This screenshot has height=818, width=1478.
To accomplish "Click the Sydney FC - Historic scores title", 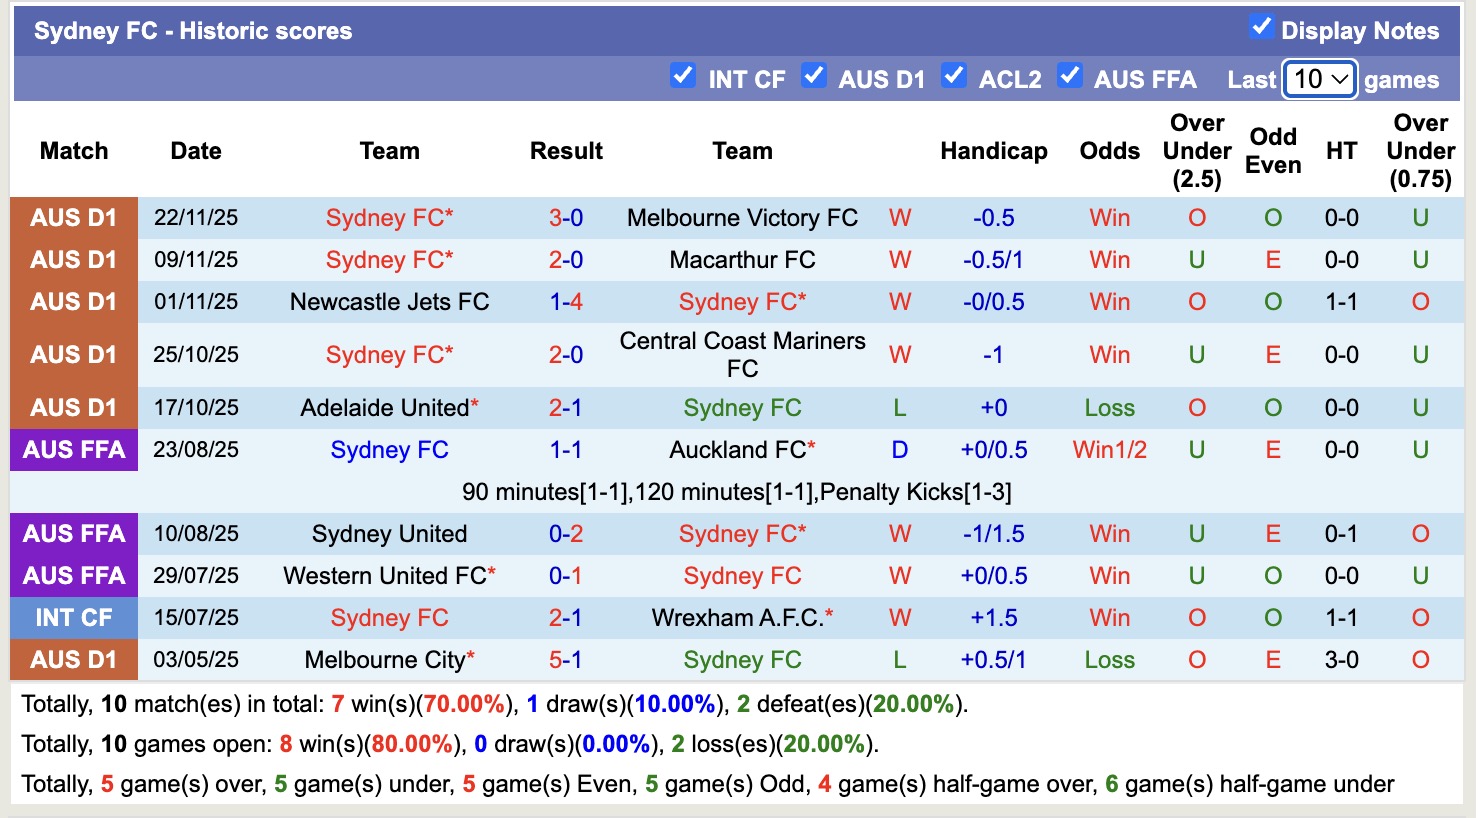I will [193, 30].
